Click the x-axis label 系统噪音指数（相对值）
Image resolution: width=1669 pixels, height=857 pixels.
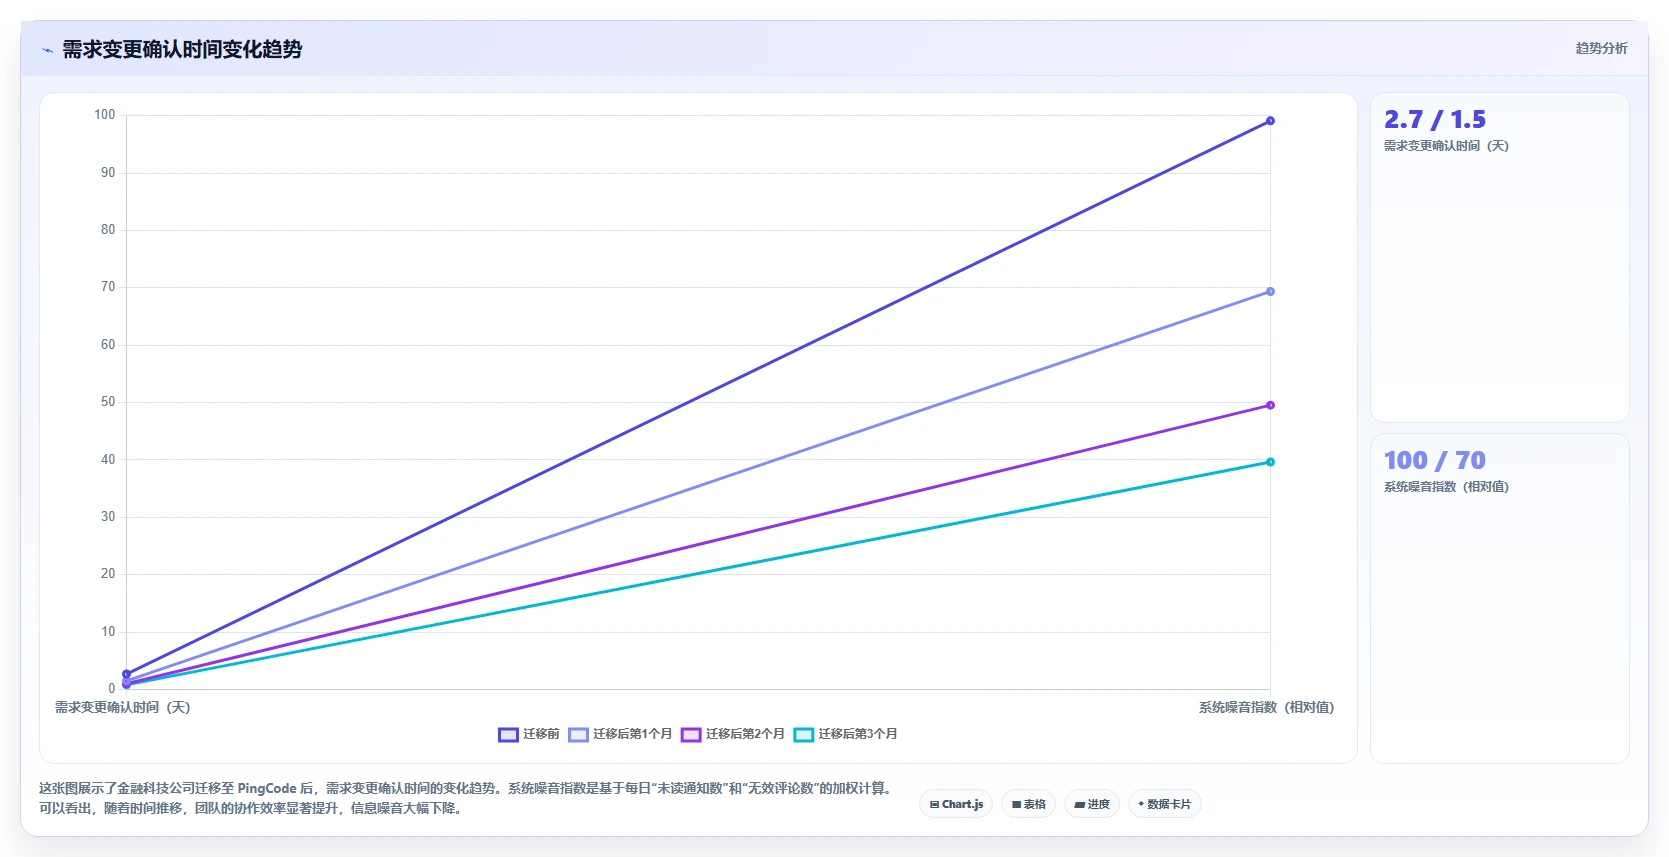click(x=1266, y=707)
